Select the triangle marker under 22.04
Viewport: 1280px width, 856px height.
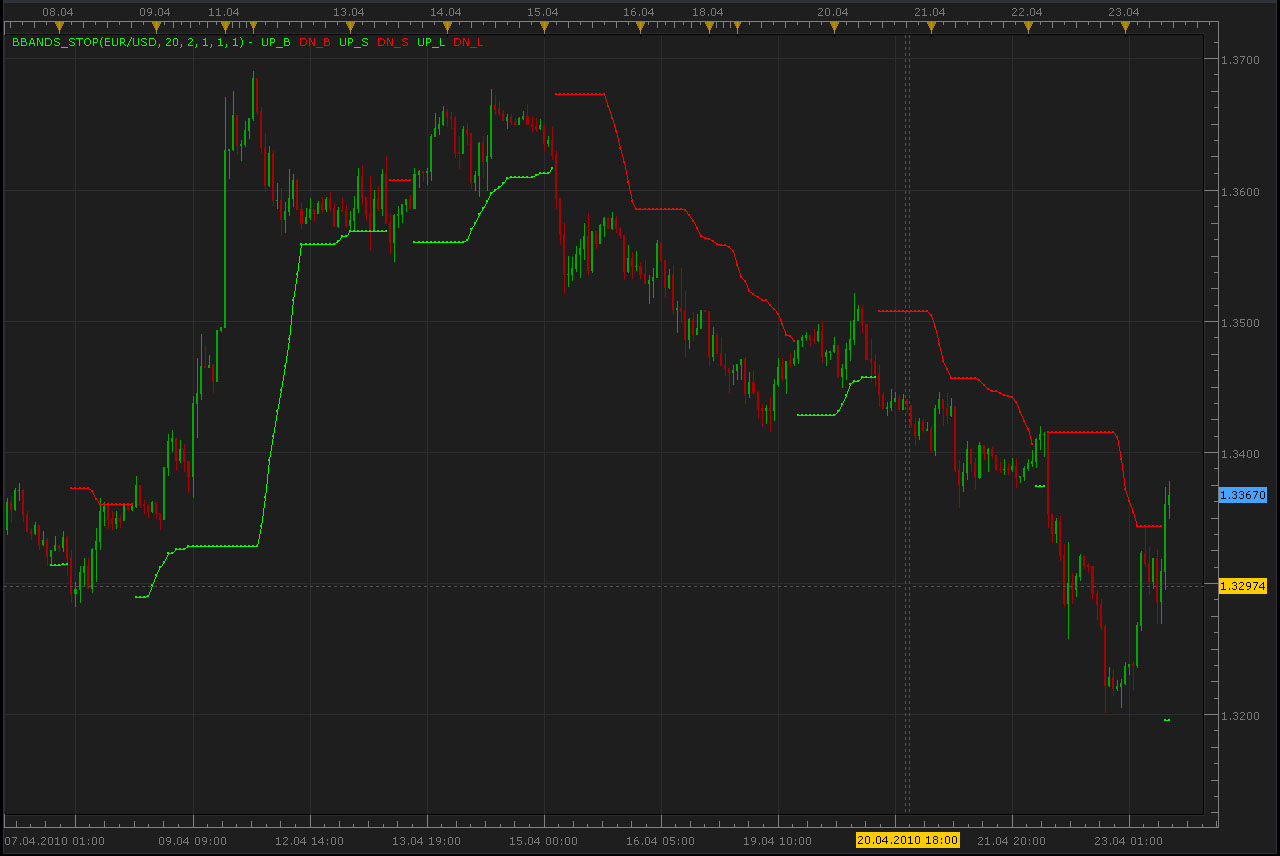tap(1028, 26)
